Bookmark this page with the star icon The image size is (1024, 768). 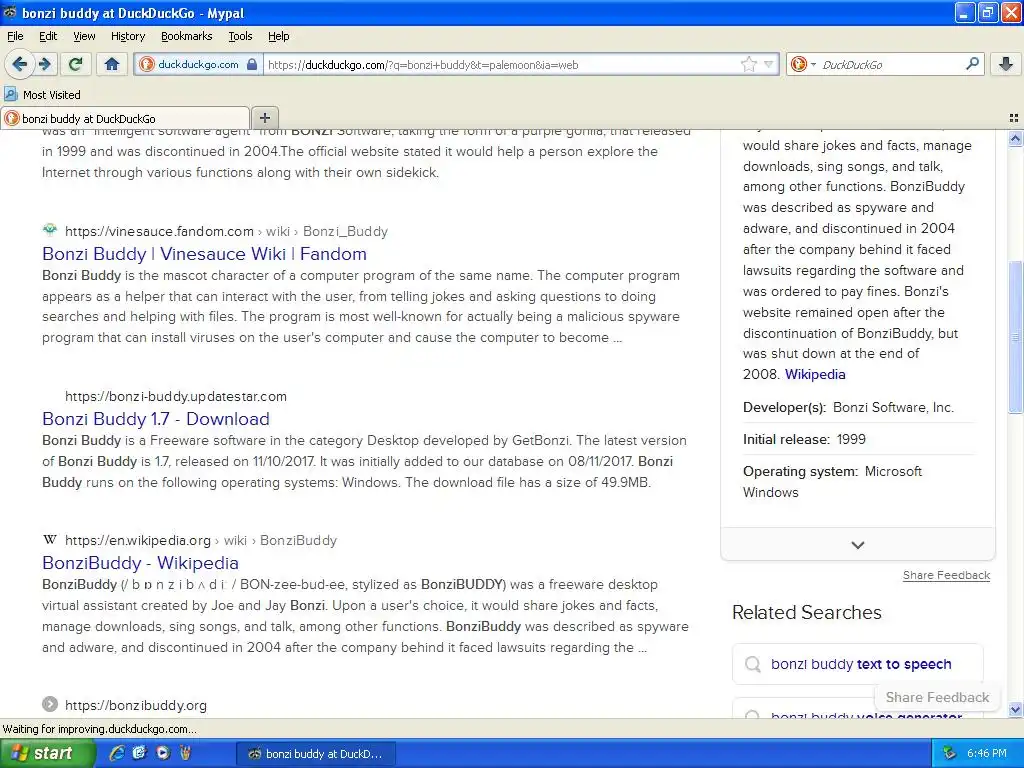(748, 64)
